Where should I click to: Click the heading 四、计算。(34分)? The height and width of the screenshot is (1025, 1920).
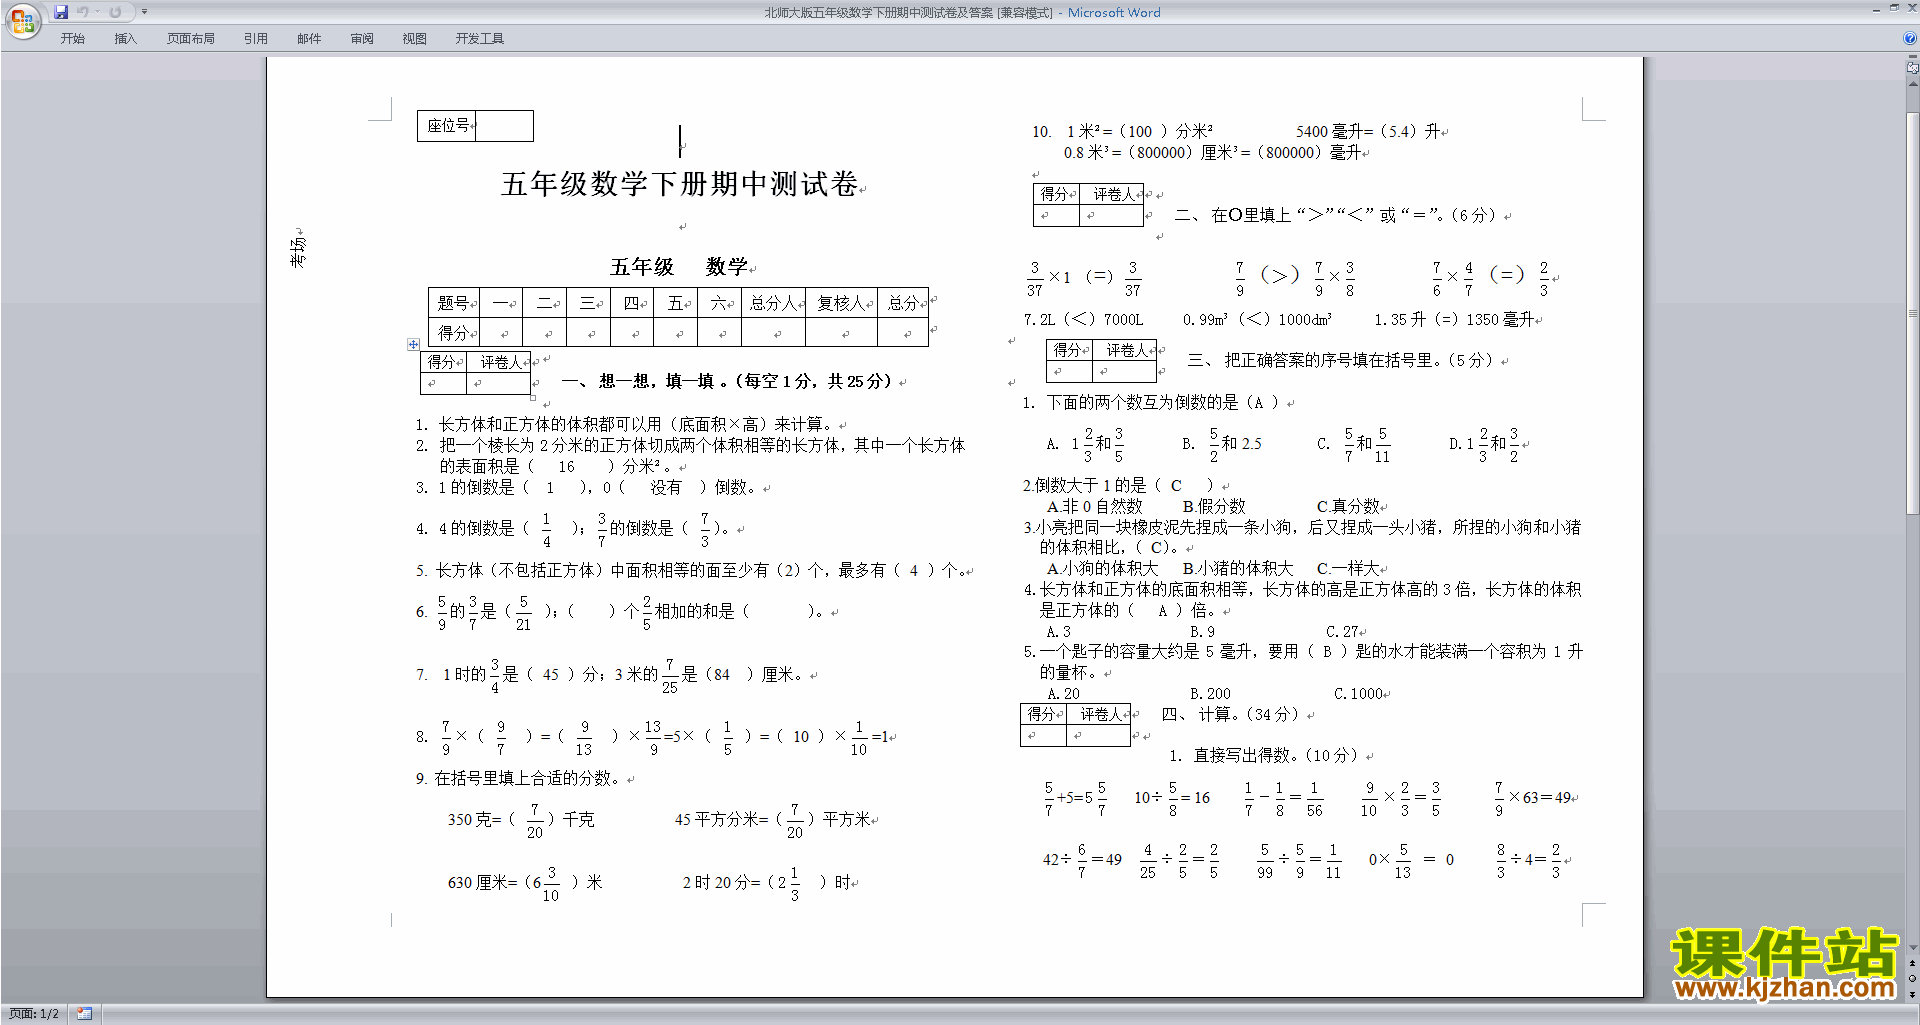tap(1230, 714)
